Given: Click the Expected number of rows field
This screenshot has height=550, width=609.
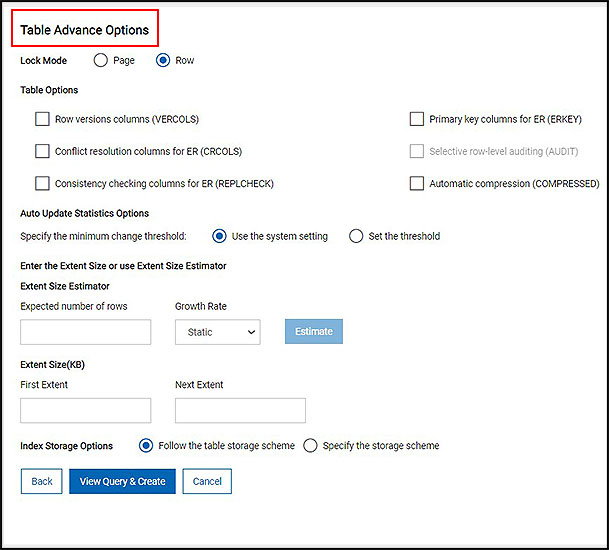Looking at the screenshot, I should (85, 332).
